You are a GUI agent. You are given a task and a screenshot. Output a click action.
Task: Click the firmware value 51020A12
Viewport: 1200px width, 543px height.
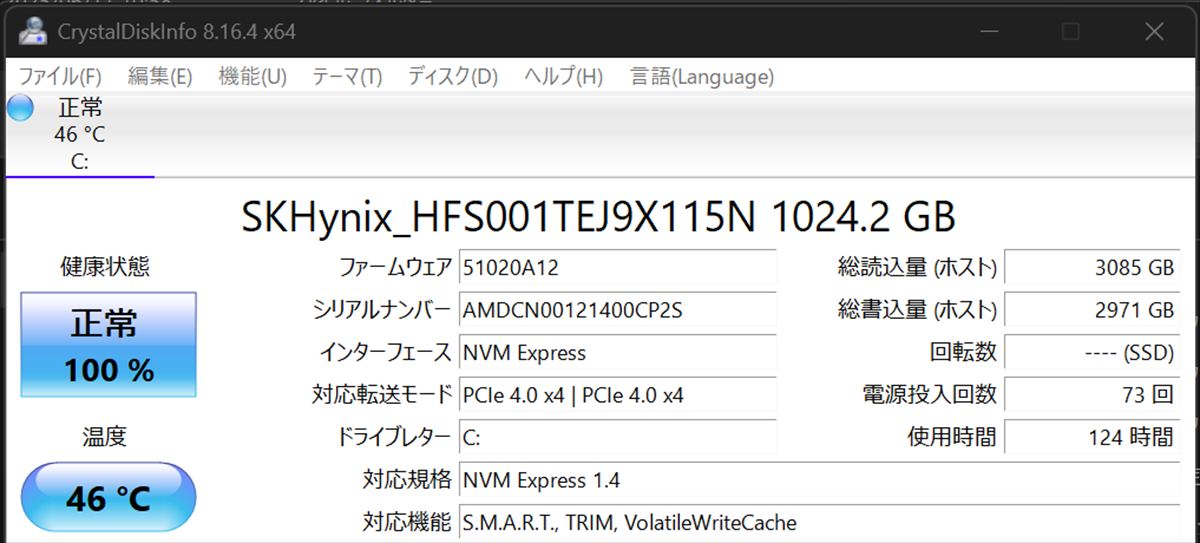(x=618, y=267)
